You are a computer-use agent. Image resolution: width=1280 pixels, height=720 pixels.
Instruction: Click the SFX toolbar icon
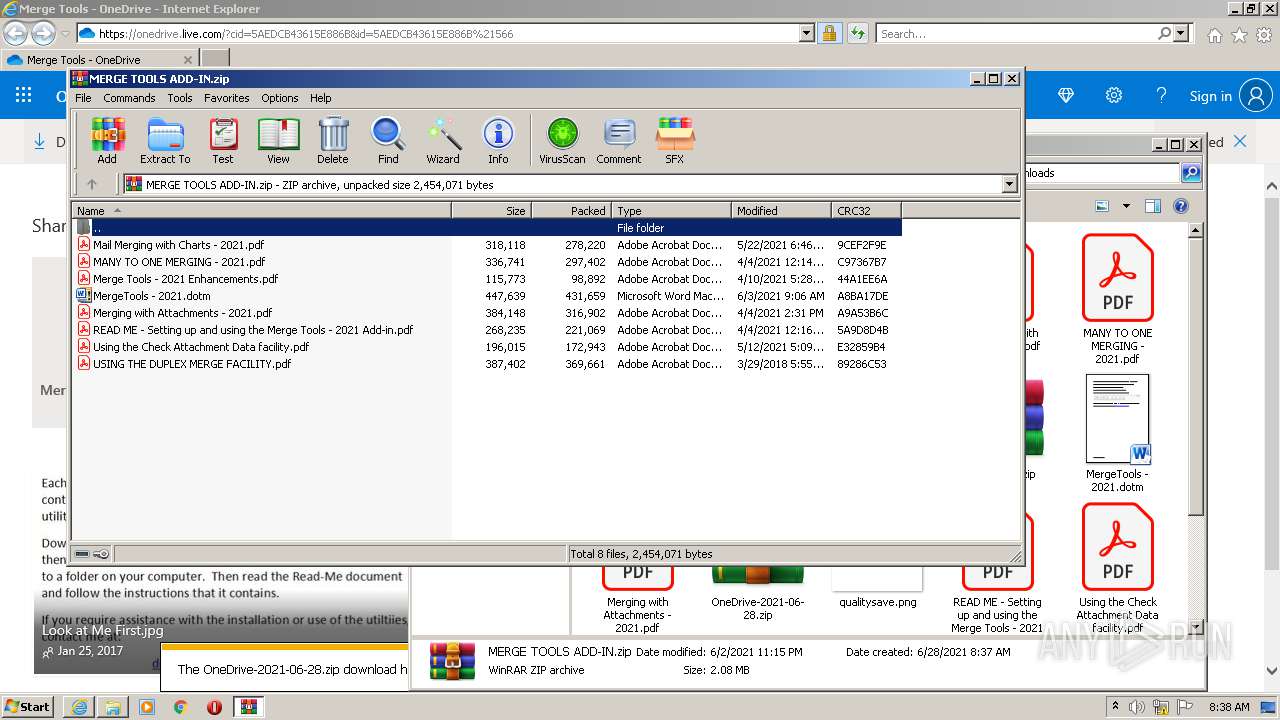click(675, 140)
